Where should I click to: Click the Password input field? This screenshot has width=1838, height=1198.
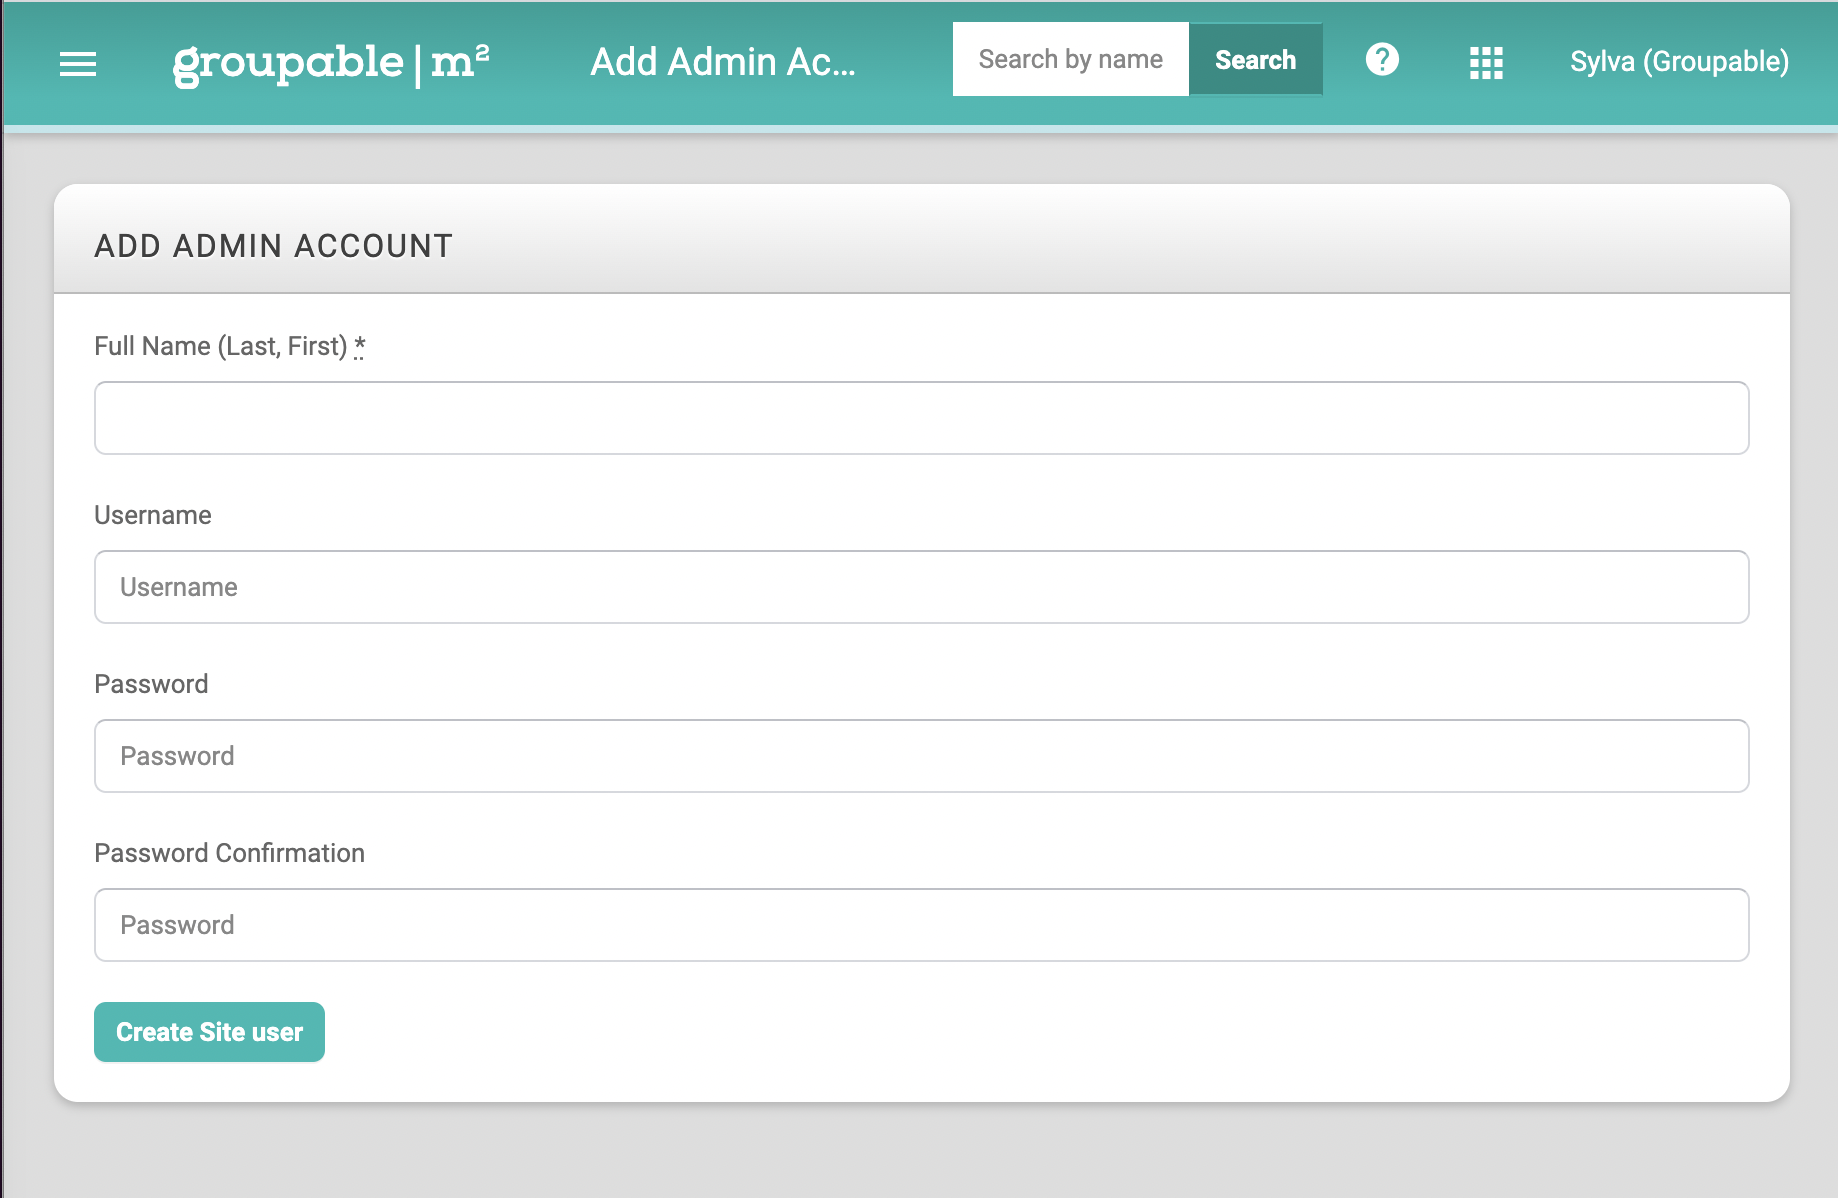[921, 756]
